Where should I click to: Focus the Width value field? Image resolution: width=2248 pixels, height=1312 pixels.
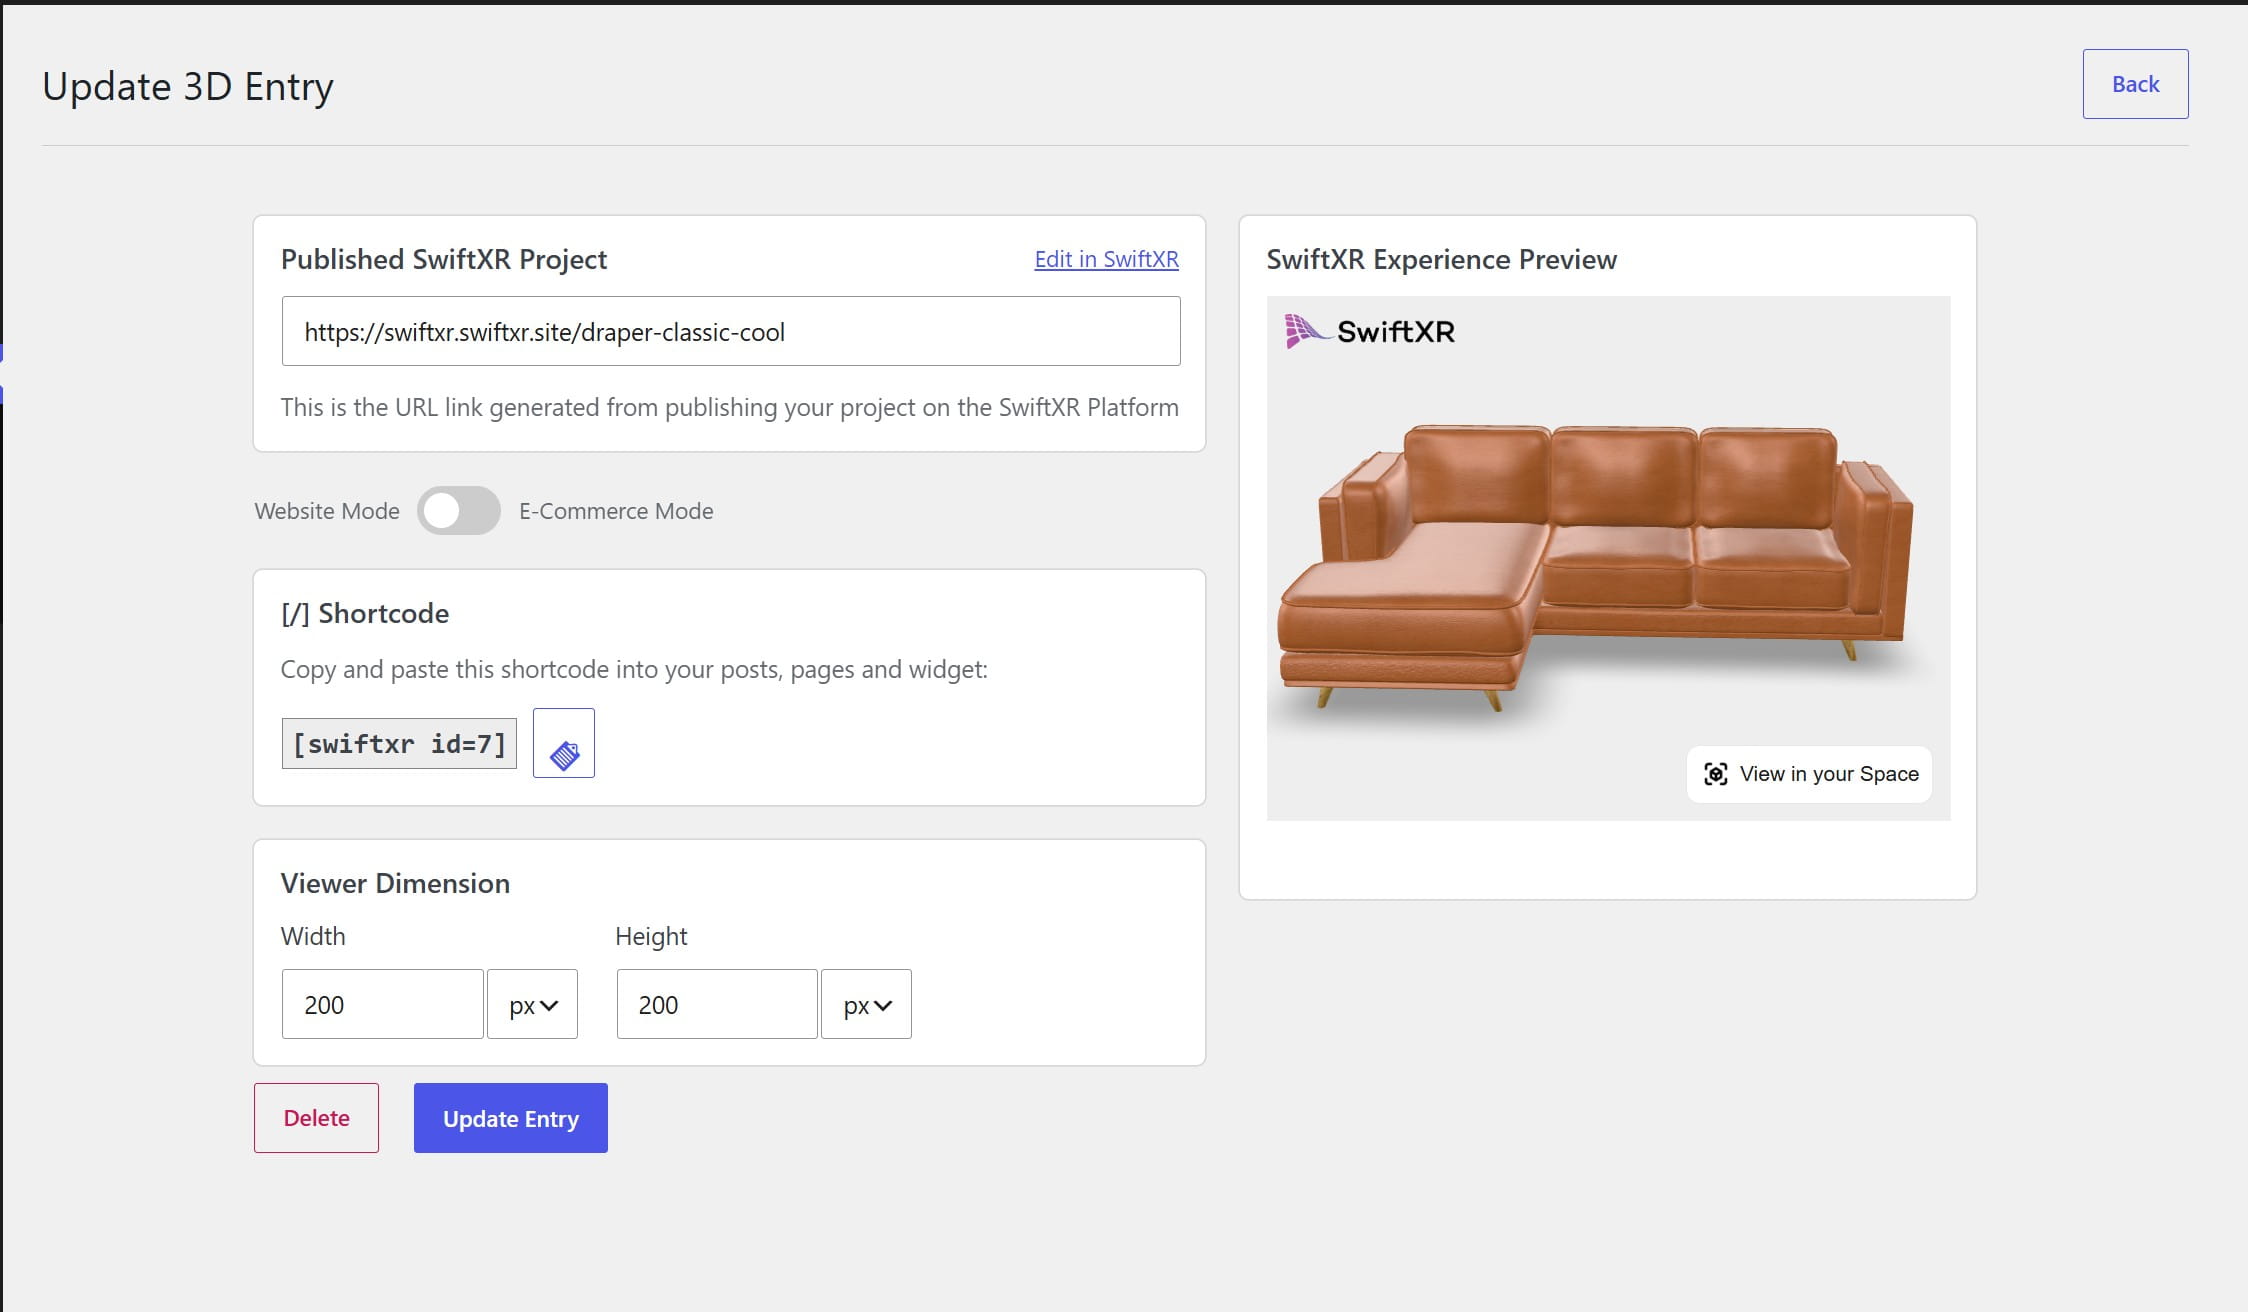383,1004
